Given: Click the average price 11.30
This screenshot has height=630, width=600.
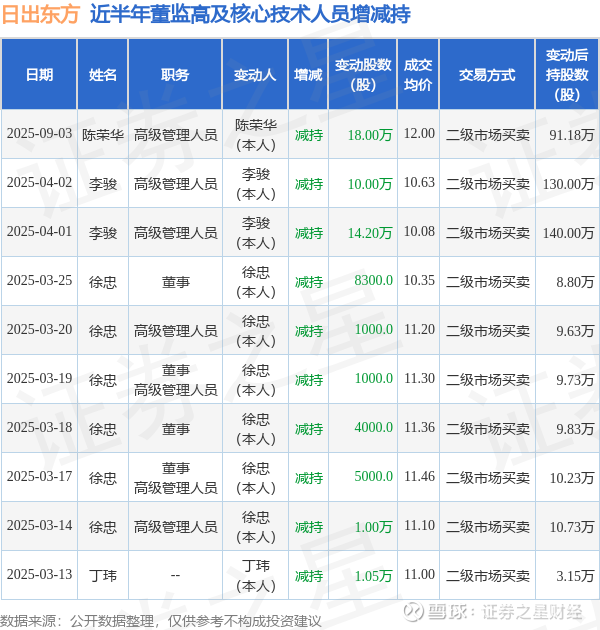Looking at the screenshot, I should pos(419,379).
